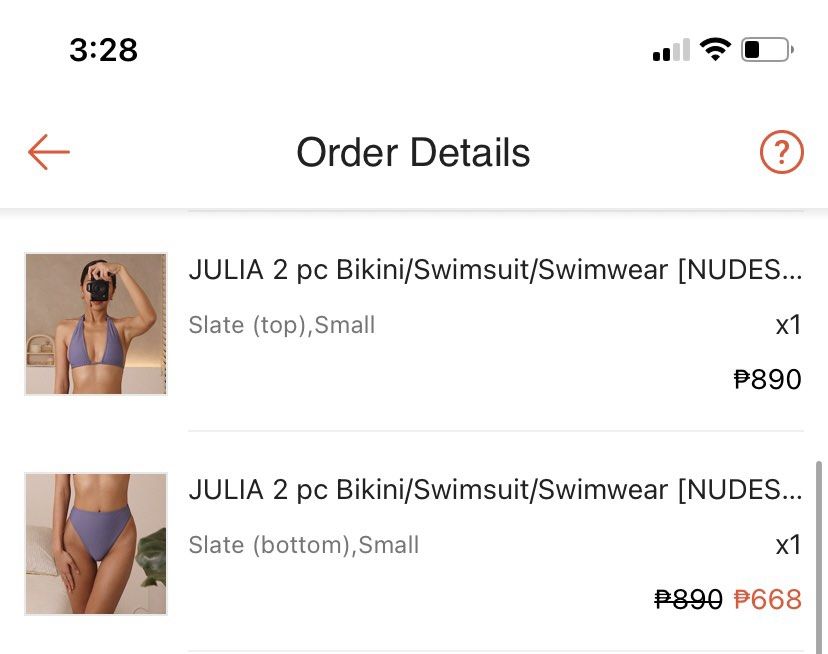This screenshot has width=828, height=654.
Task: Select the Slate (top),Small variant label
Action: (283, 325)
